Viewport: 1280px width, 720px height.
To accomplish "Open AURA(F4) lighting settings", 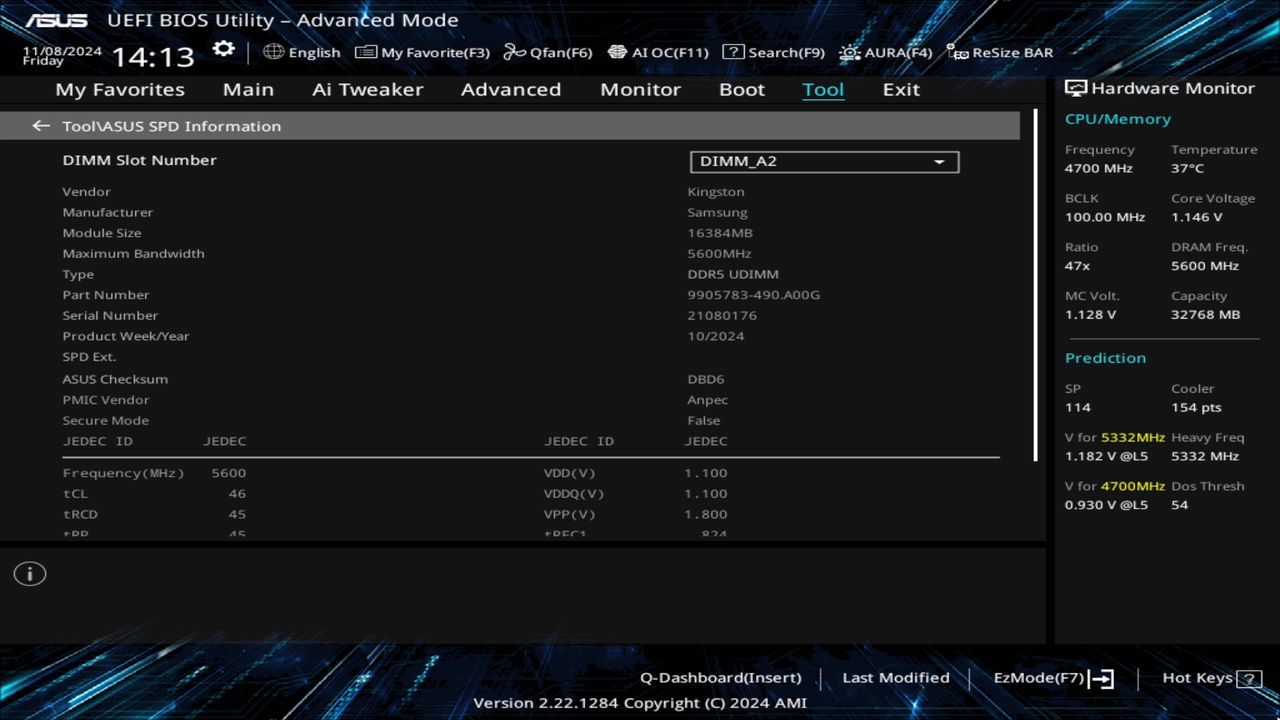I will [x=886, y=52].
